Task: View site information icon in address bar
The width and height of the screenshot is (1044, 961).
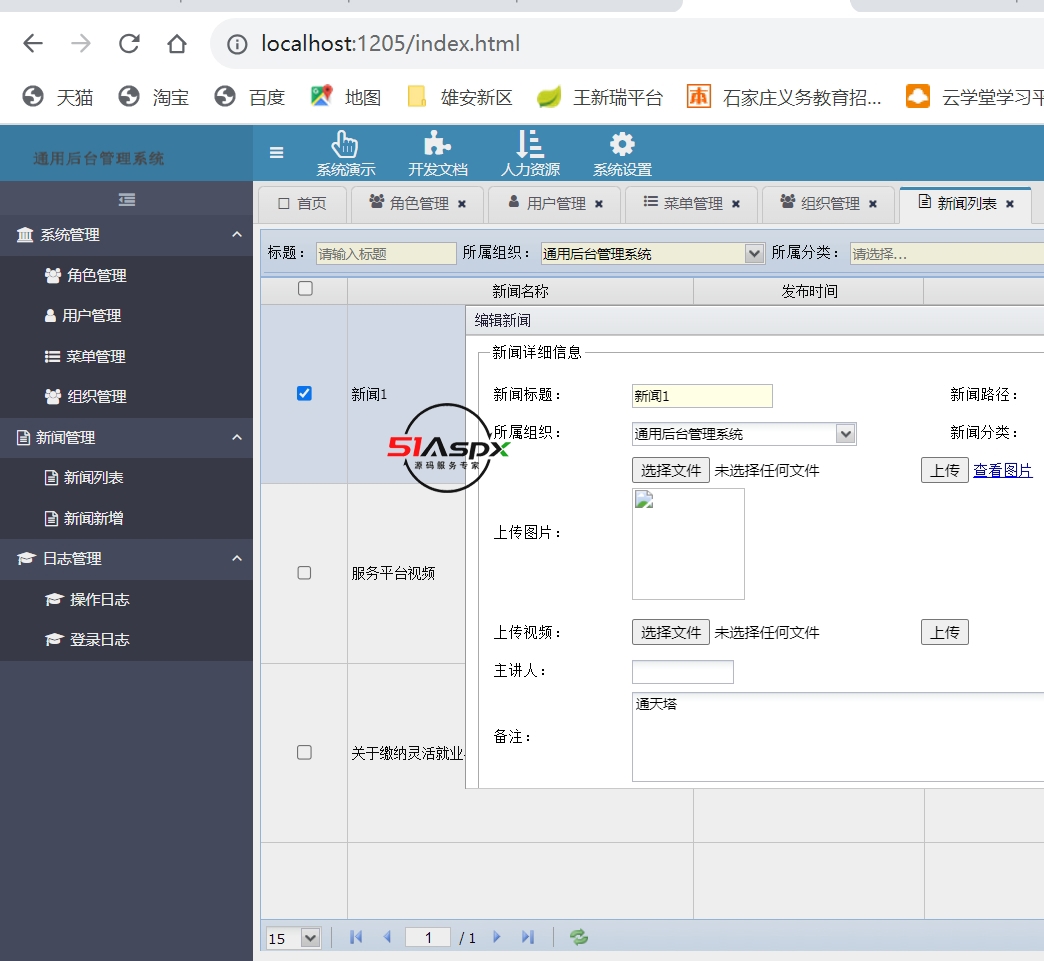Action: (x=237, y=45)
